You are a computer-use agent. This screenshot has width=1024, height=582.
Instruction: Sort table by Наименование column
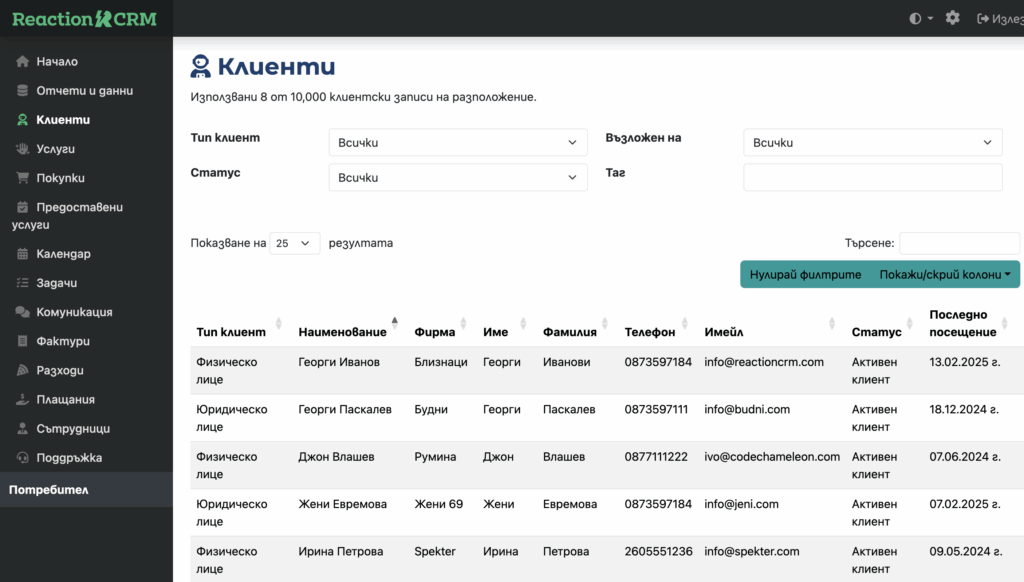pyautogui.click(x=342, y=332)
